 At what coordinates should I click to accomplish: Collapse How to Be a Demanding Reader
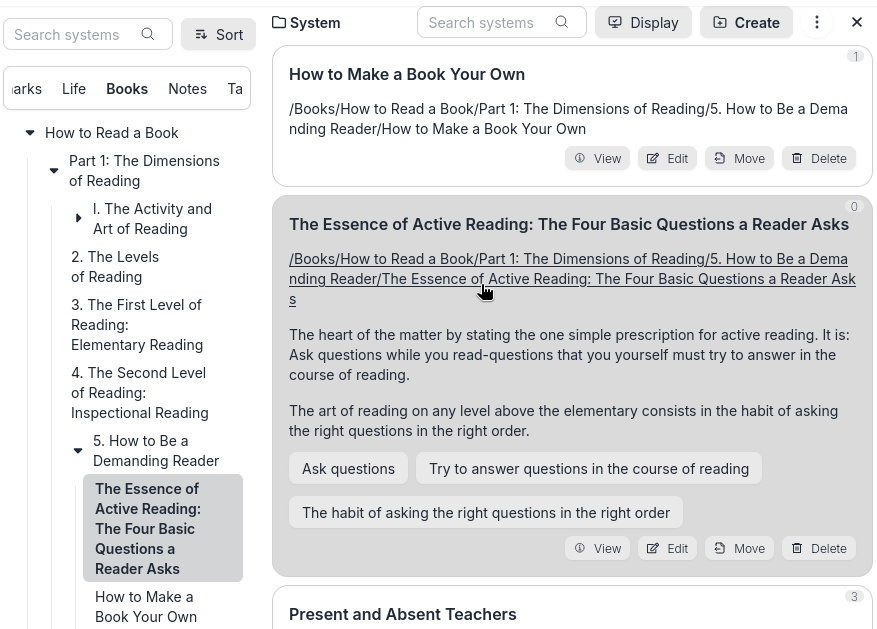pos(78,451)
